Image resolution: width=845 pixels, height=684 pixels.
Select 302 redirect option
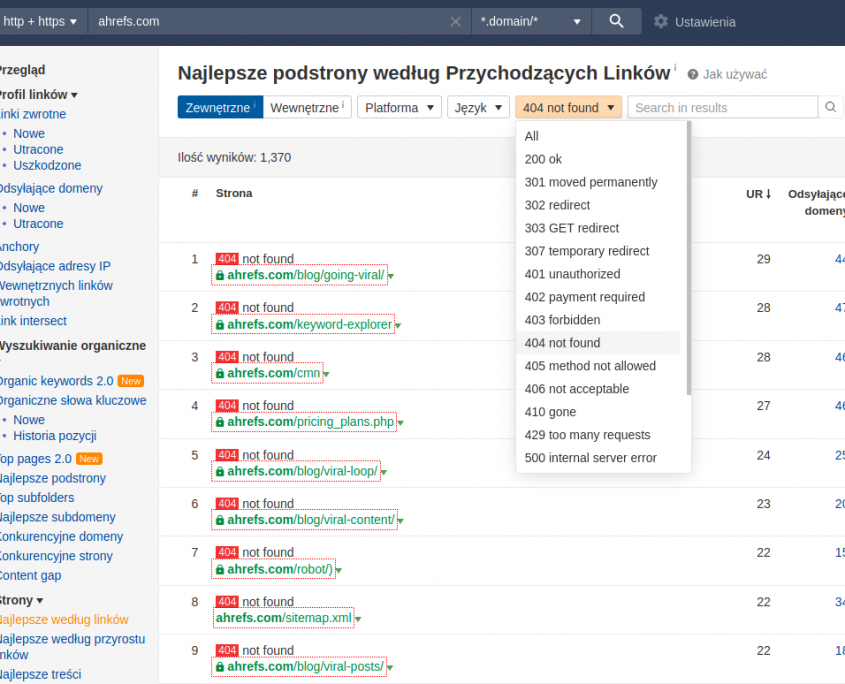point(598,205)
